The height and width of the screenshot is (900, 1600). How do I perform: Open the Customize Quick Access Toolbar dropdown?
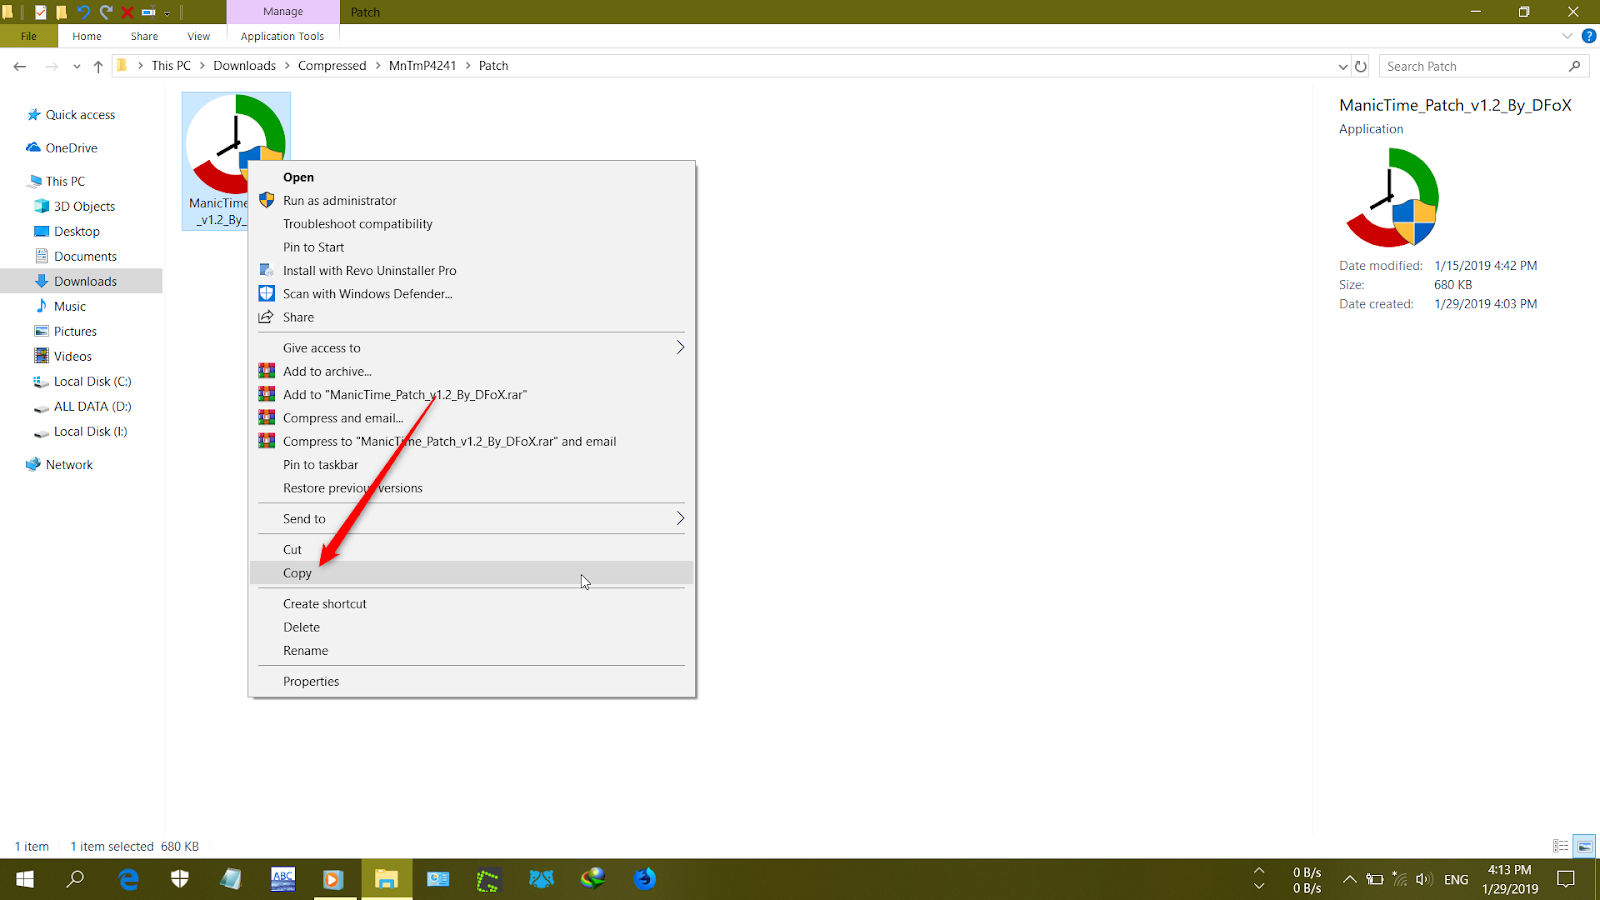pyautogui.click(x=167, y=13)
